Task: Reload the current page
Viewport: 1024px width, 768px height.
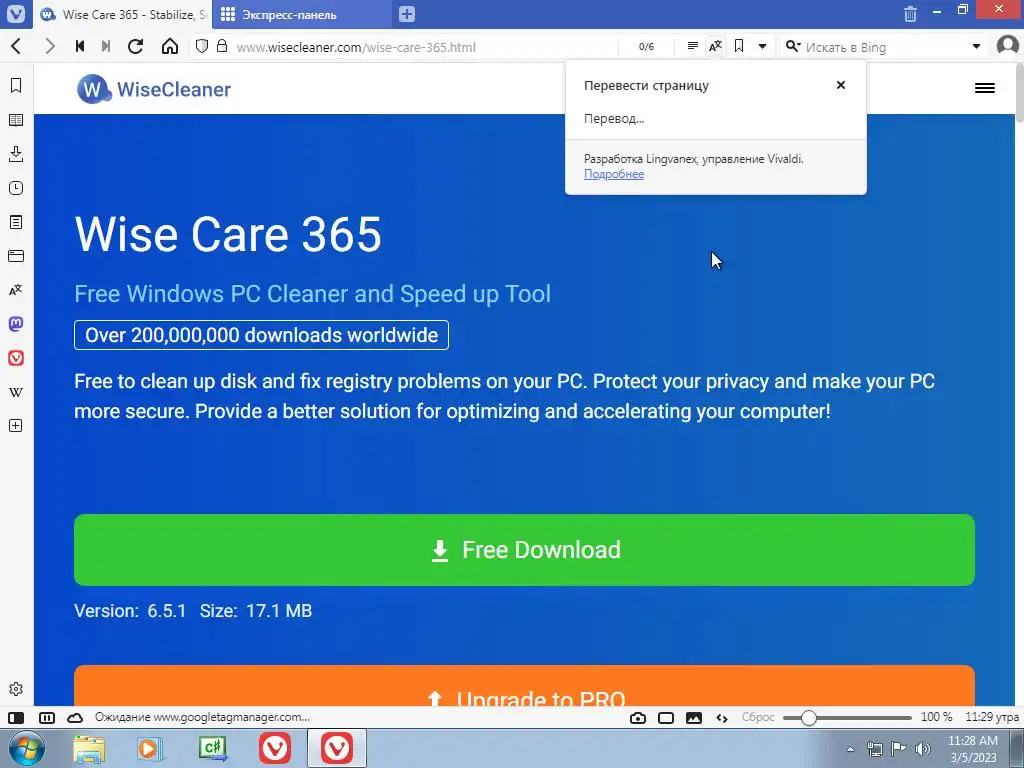Action: click(135, 46)
